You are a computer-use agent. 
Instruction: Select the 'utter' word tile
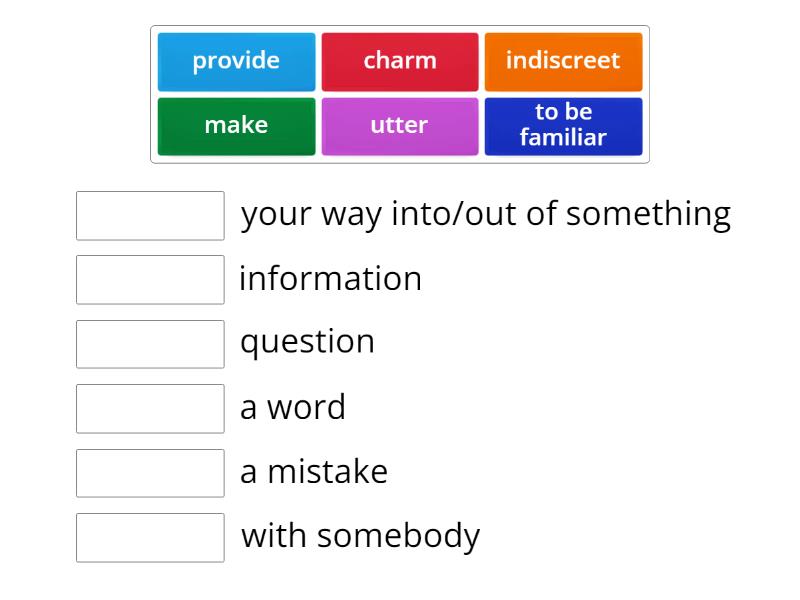point(400,125)
